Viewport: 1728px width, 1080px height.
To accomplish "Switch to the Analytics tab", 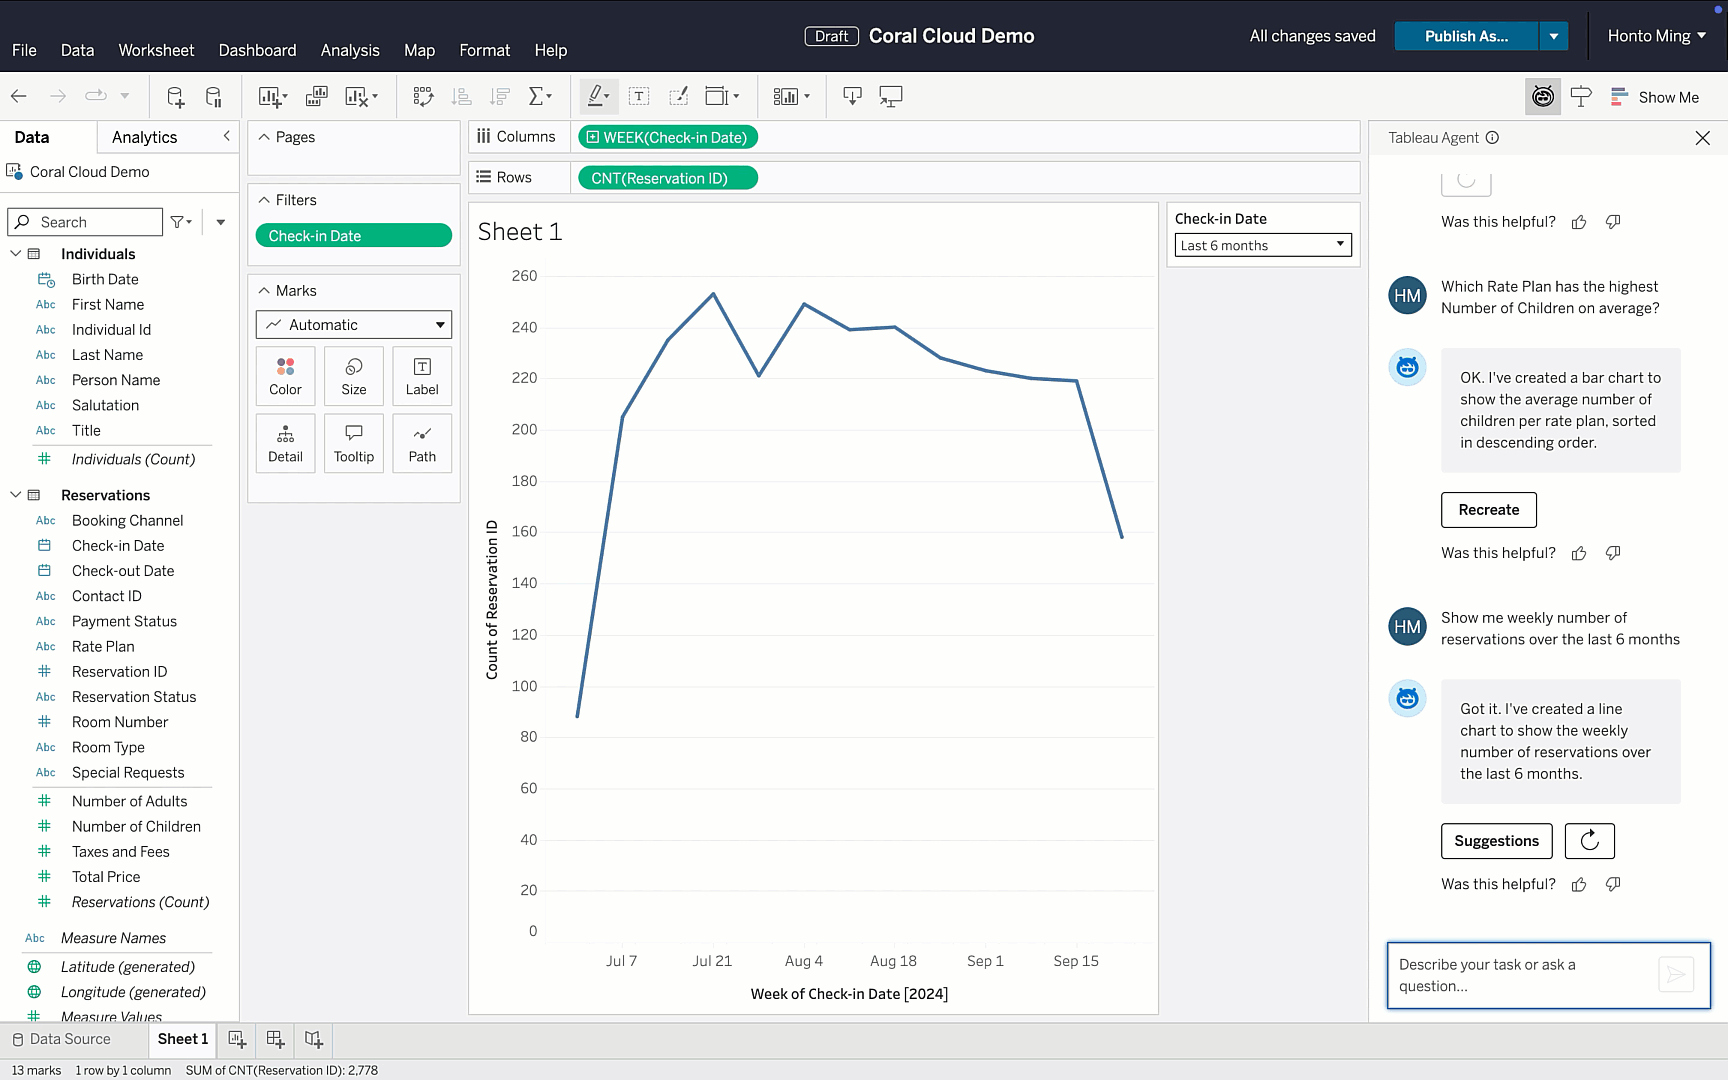I will pyautogui.click(x=144, y=137).
